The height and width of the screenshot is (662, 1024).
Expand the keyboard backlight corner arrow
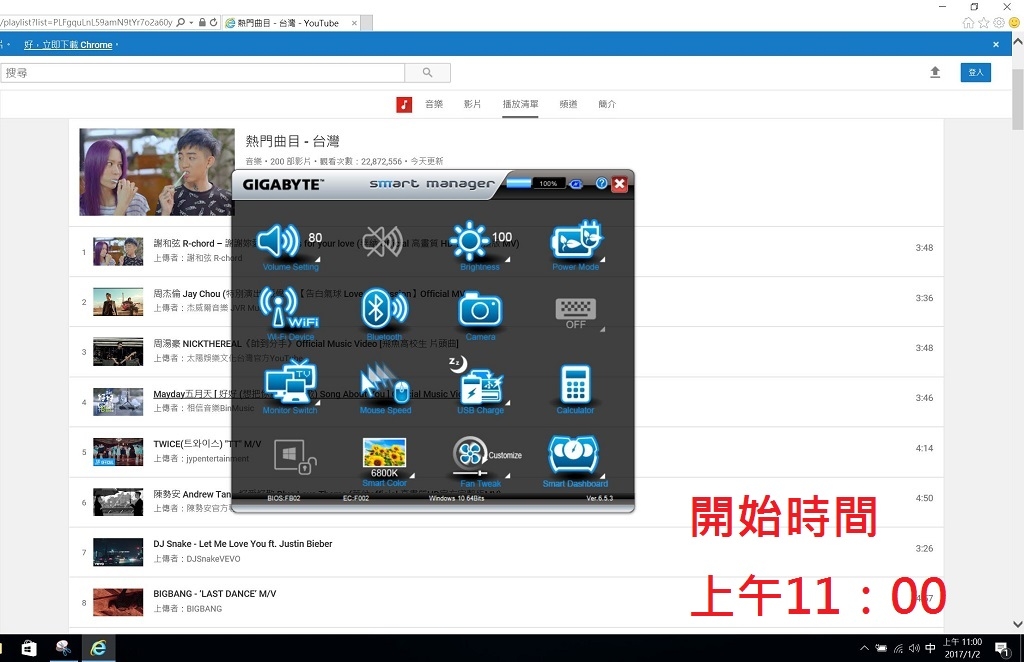(x=603, y=329)
